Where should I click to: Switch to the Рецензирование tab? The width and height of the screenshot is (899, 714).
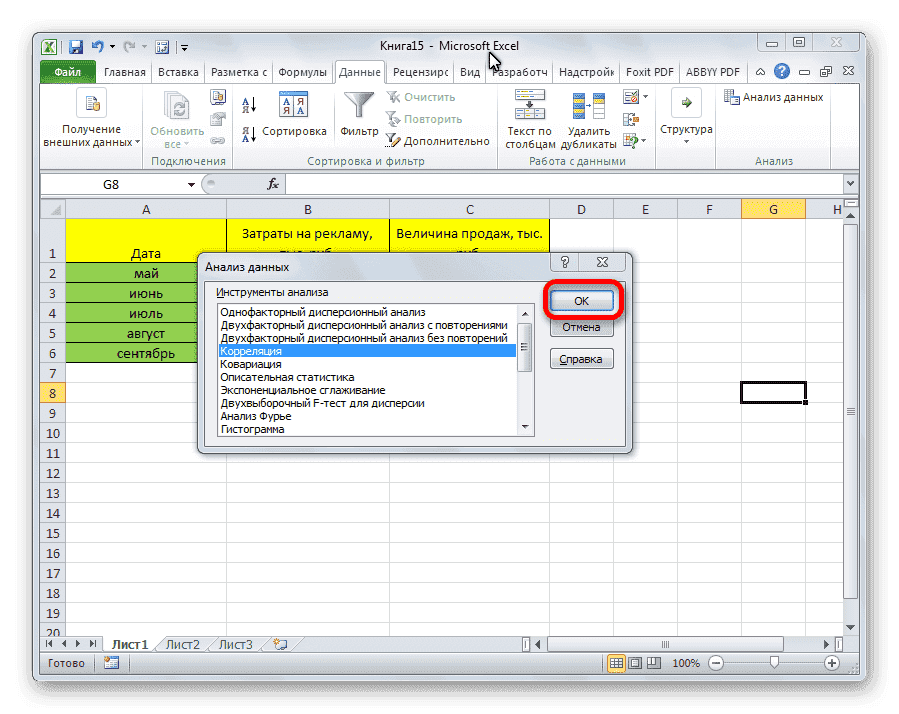point(418,71)
